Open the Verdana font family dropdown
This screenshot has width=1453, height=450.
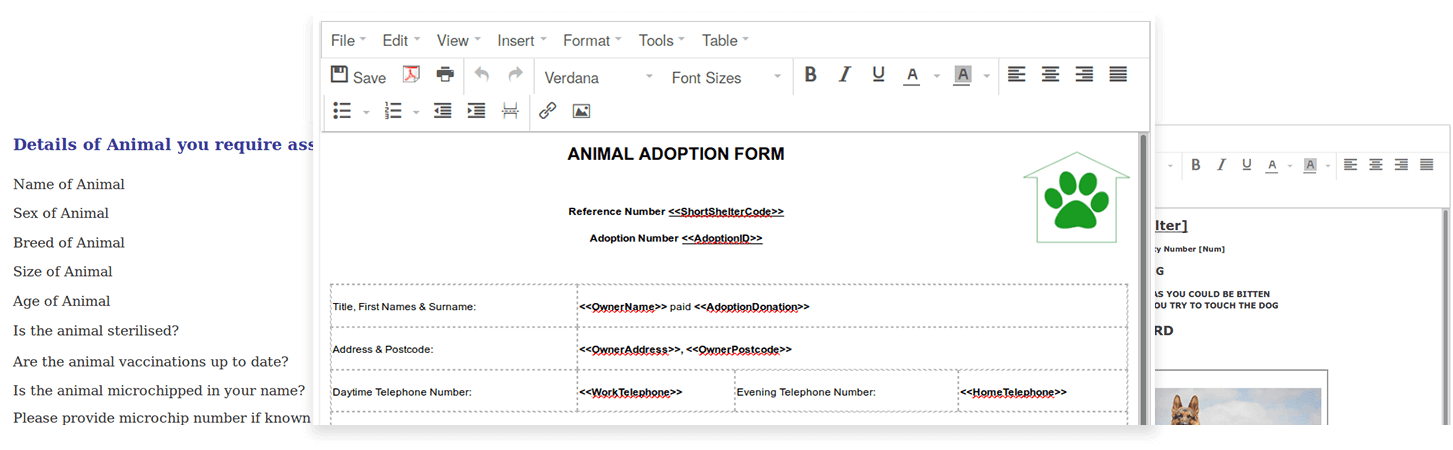point(598,77)
